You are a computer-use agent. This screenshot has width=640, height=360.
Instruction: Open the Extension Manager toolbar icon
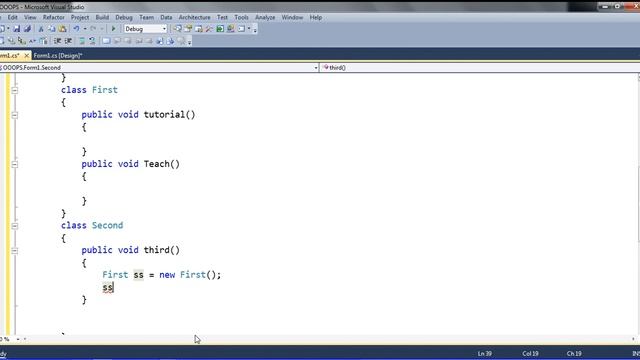(231, 29)
